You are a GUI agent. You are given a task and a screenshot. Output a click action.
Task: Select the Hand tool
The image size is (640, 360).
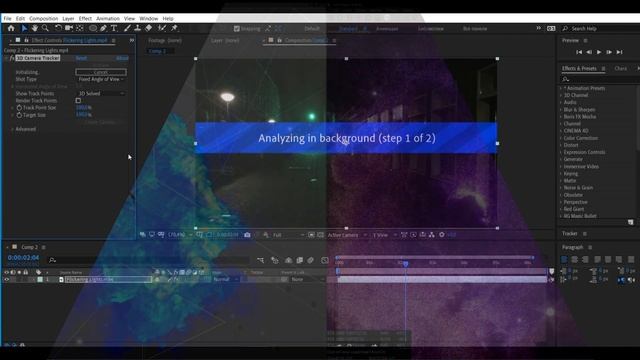[x=35, y=28]
